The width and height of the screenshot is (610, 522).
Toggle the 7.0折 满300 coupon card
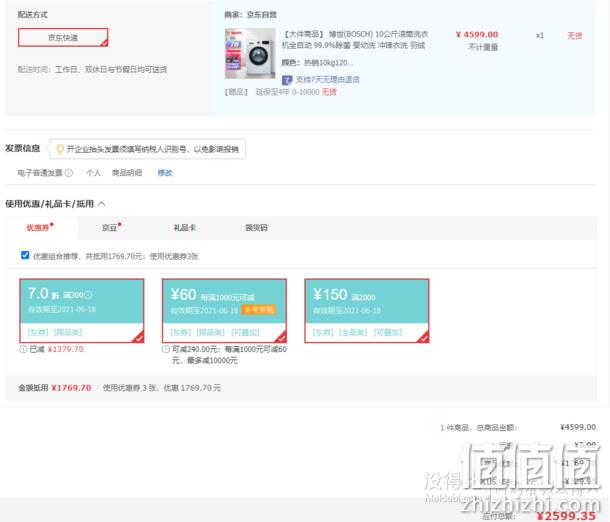click(x=82, y=311)
